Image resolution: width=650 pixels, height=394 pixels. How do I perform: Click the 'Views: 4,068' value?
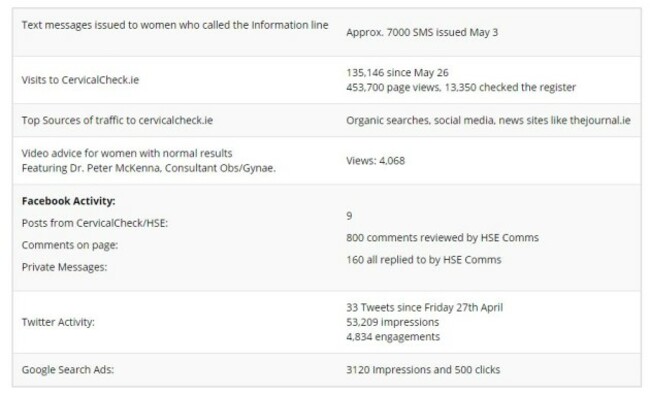click(375, 161)
